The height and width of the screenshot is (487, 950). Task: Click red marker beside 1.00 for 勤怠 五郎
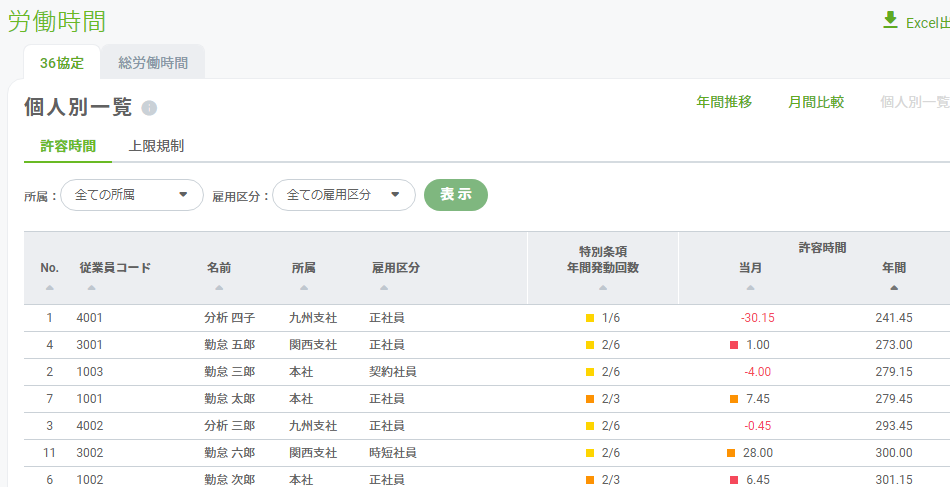tap(734, 345)
